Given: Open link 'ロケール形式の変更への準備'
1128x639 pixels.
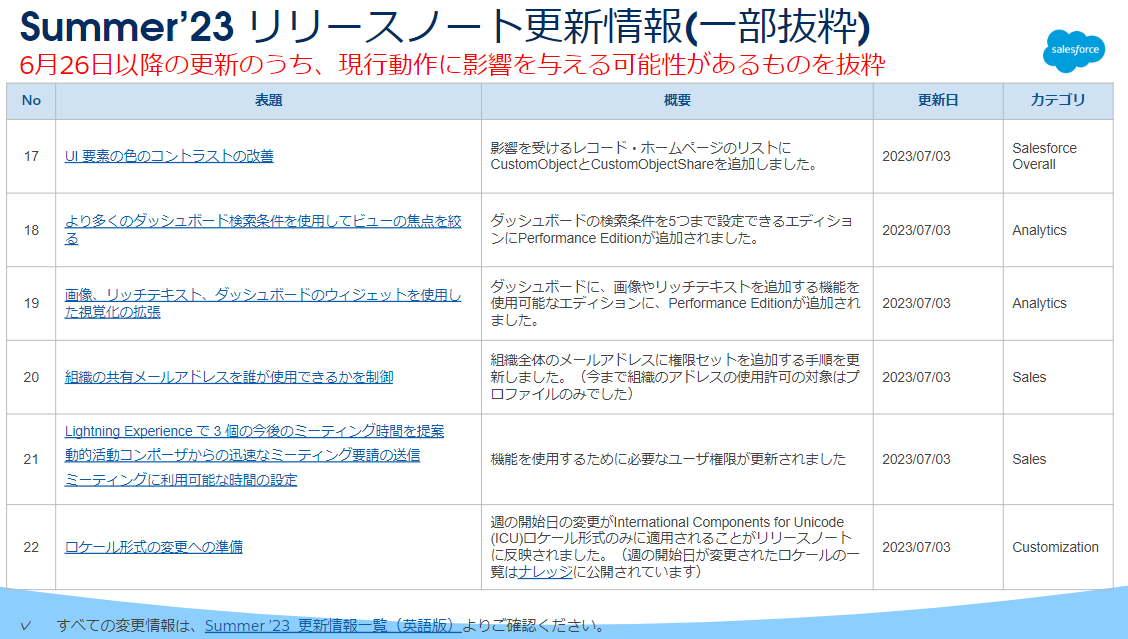Looking at the screenshot, I should click(x=153, y=547).
